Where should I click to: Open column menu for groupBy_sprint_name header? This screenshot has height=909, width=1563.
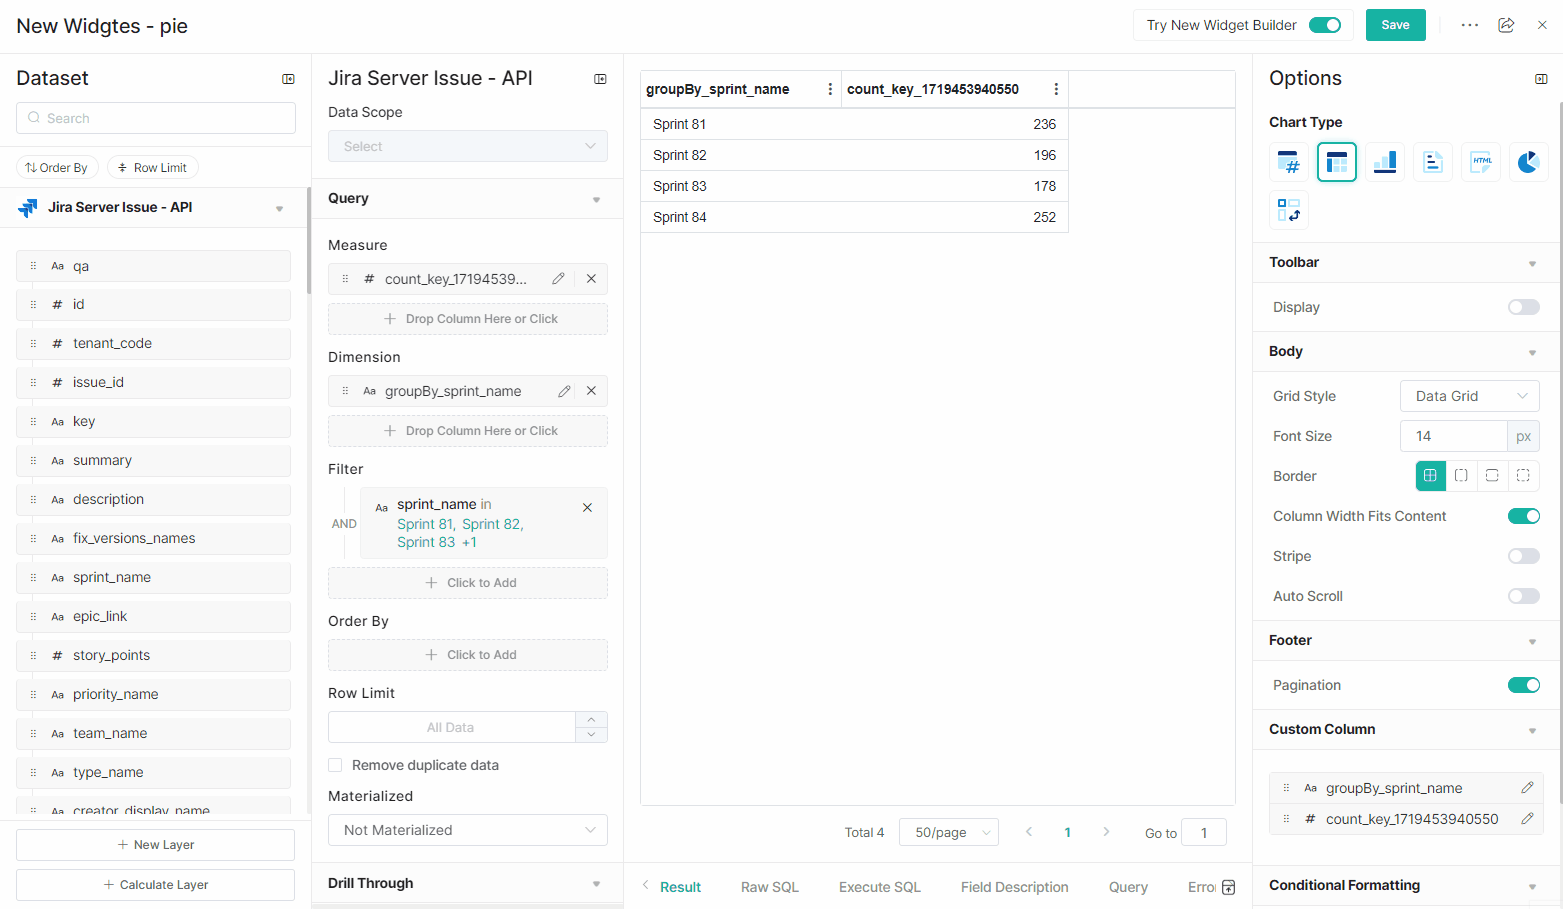(x=830, y=89)
